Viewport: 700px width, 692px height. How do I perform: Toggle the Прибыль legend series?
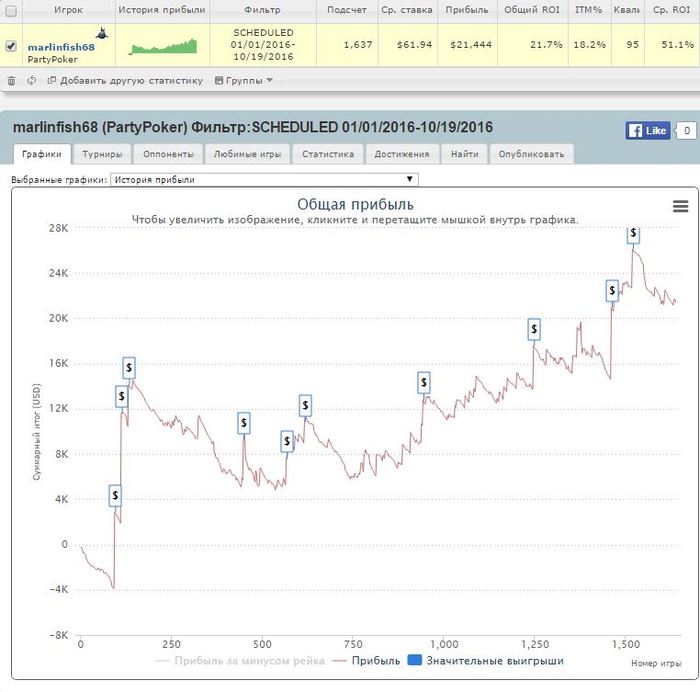367,661
